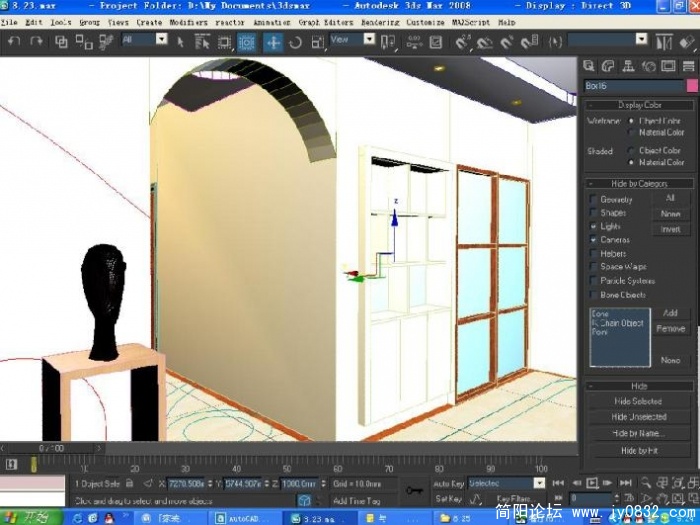Image resolution: width=700 pixels, height=525 pixels.
Task: Click the Invert category button
Action: point(671,229)
